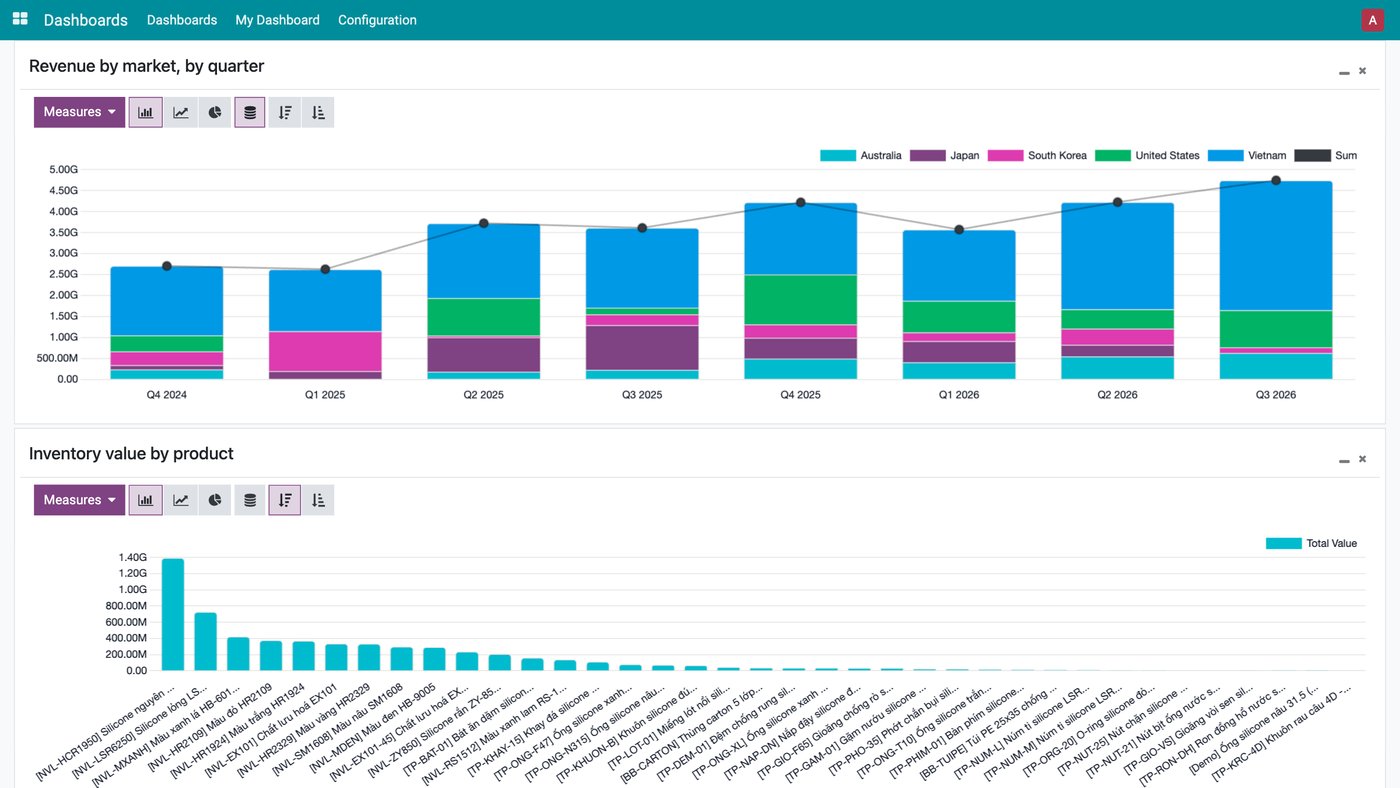
Task: Click the Q1 2025 South Korea bar segment
Action: click(x=325, y=351)
